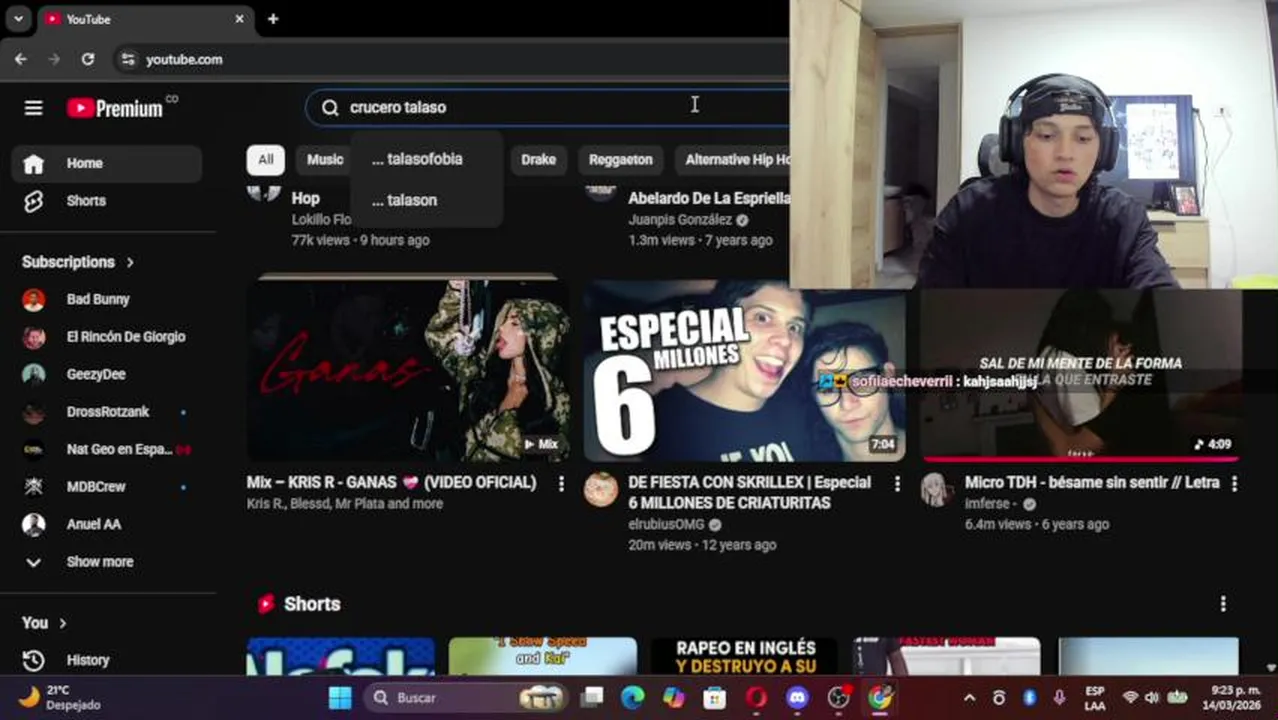Choose the 'talasofobia' search suggestion
The height and width of the screenshot is (720, 1278).
click(x=417, y=159)
